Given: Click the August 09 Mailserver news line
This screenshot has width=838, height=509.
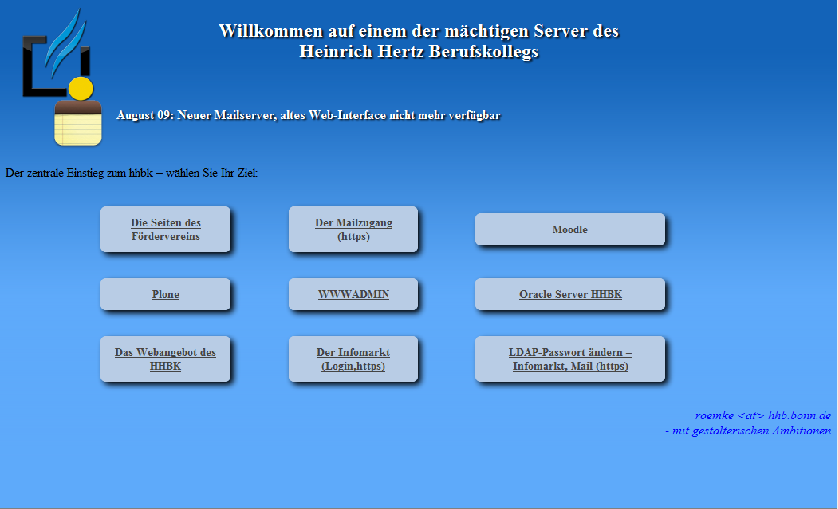Looking at the screenshot, I should [308, 115].
